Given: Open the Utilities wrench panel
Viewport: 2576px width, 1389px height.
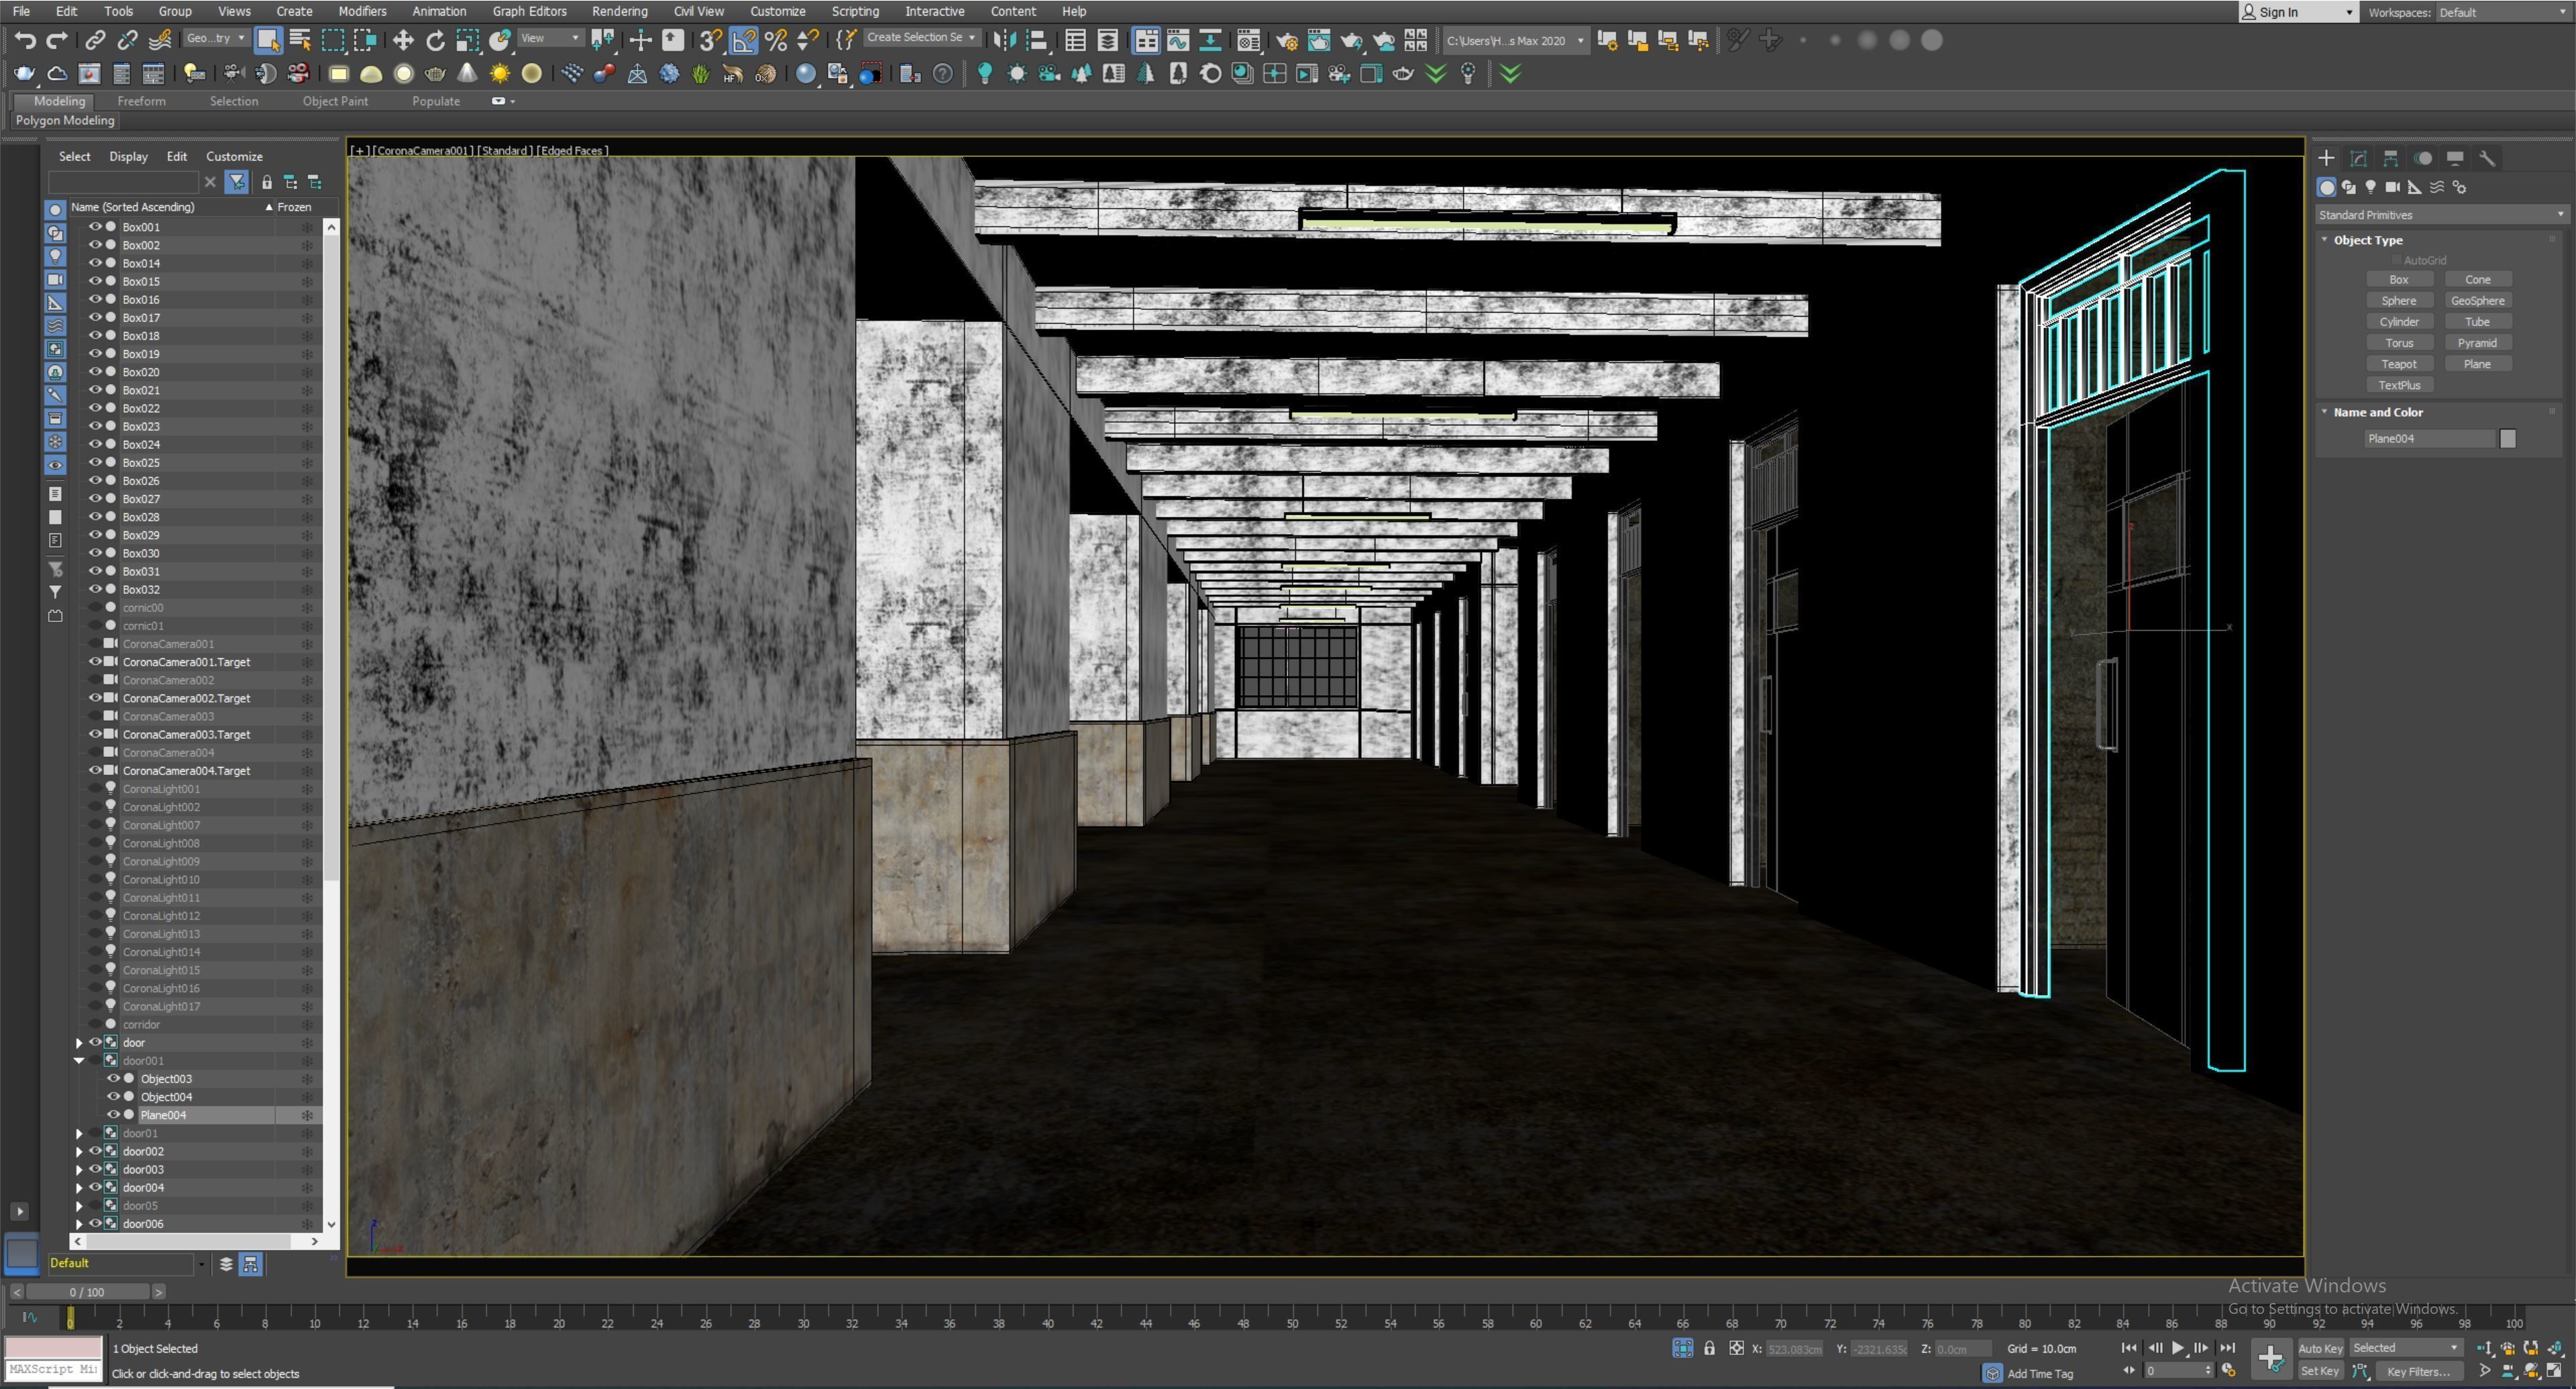Looking at the screenshot, I should 2487,158.
